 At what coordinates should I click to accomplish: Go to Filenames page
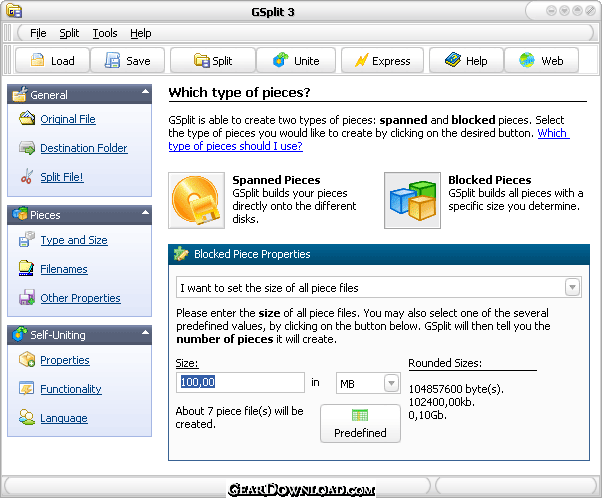point(64,269)
